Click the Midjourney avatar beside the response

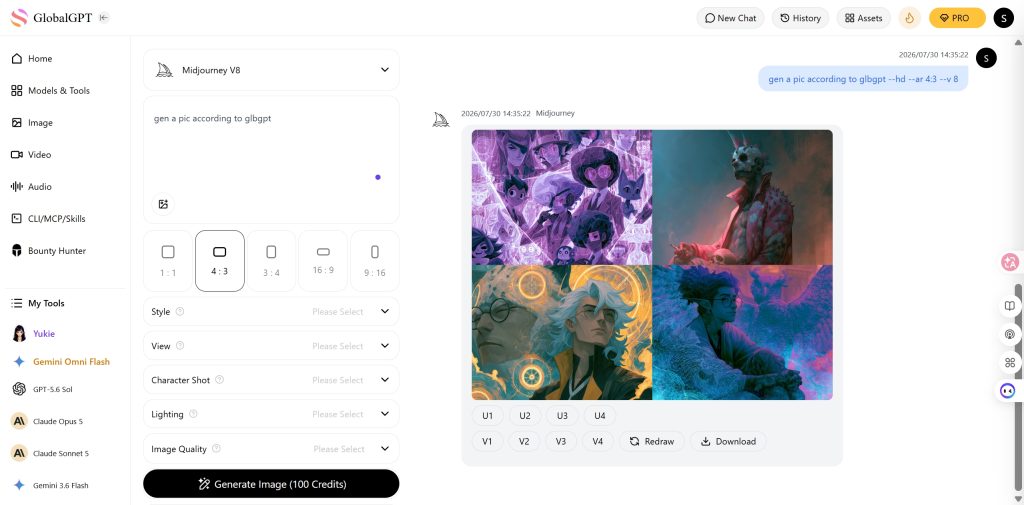441,119
